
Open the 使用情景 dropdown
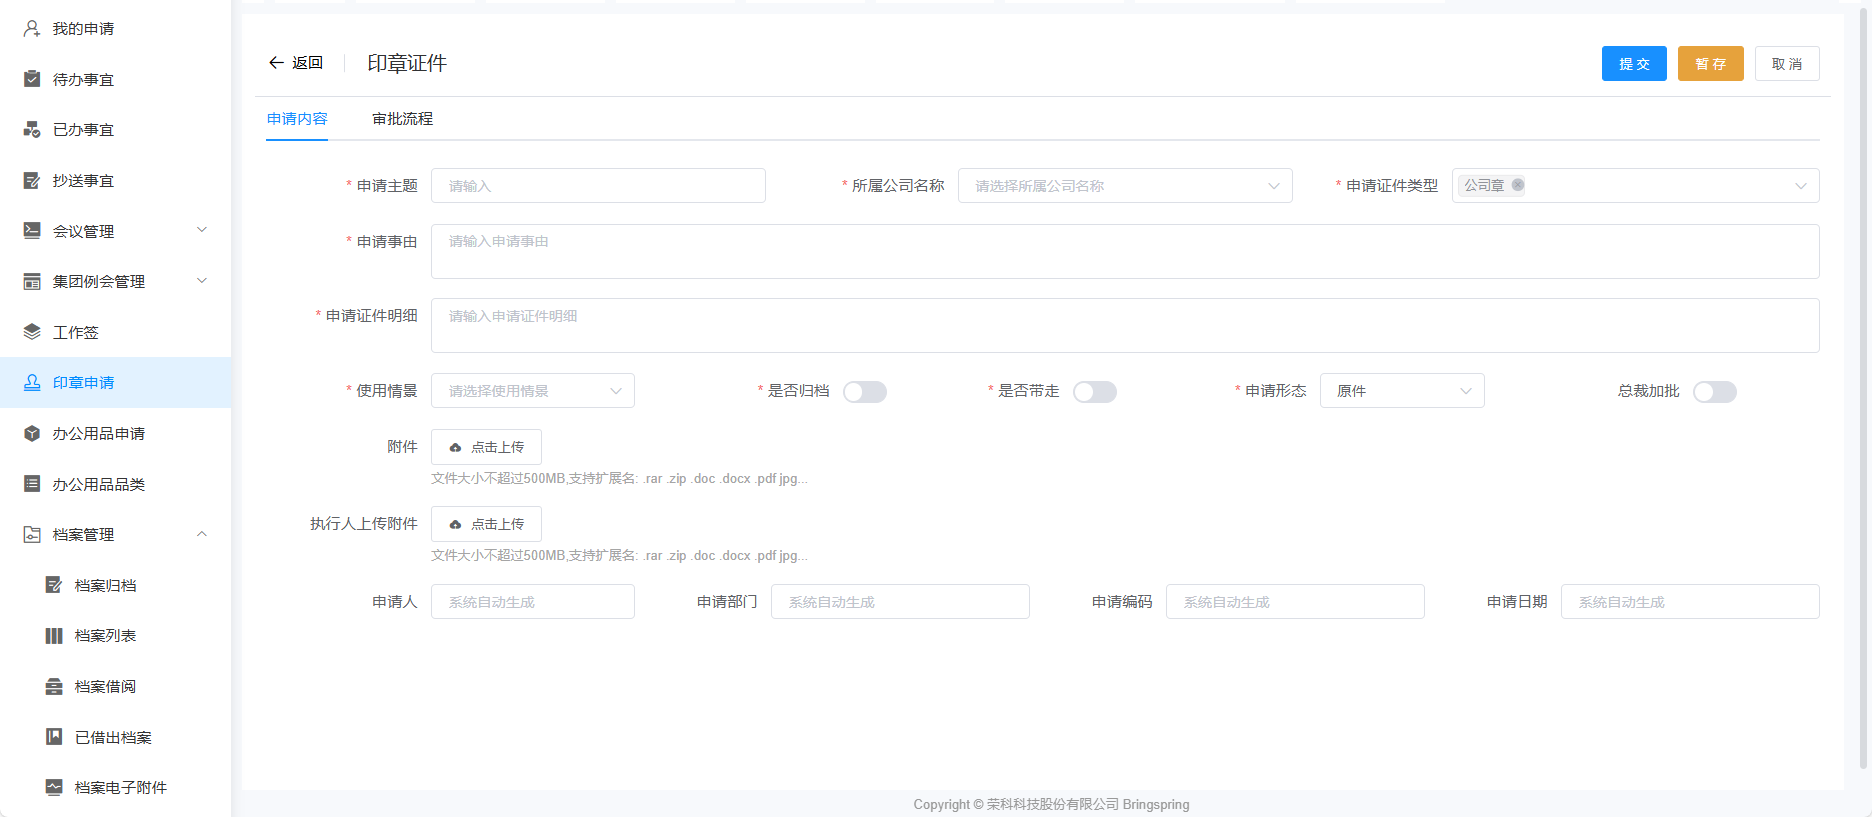click(x=532, y=391)
